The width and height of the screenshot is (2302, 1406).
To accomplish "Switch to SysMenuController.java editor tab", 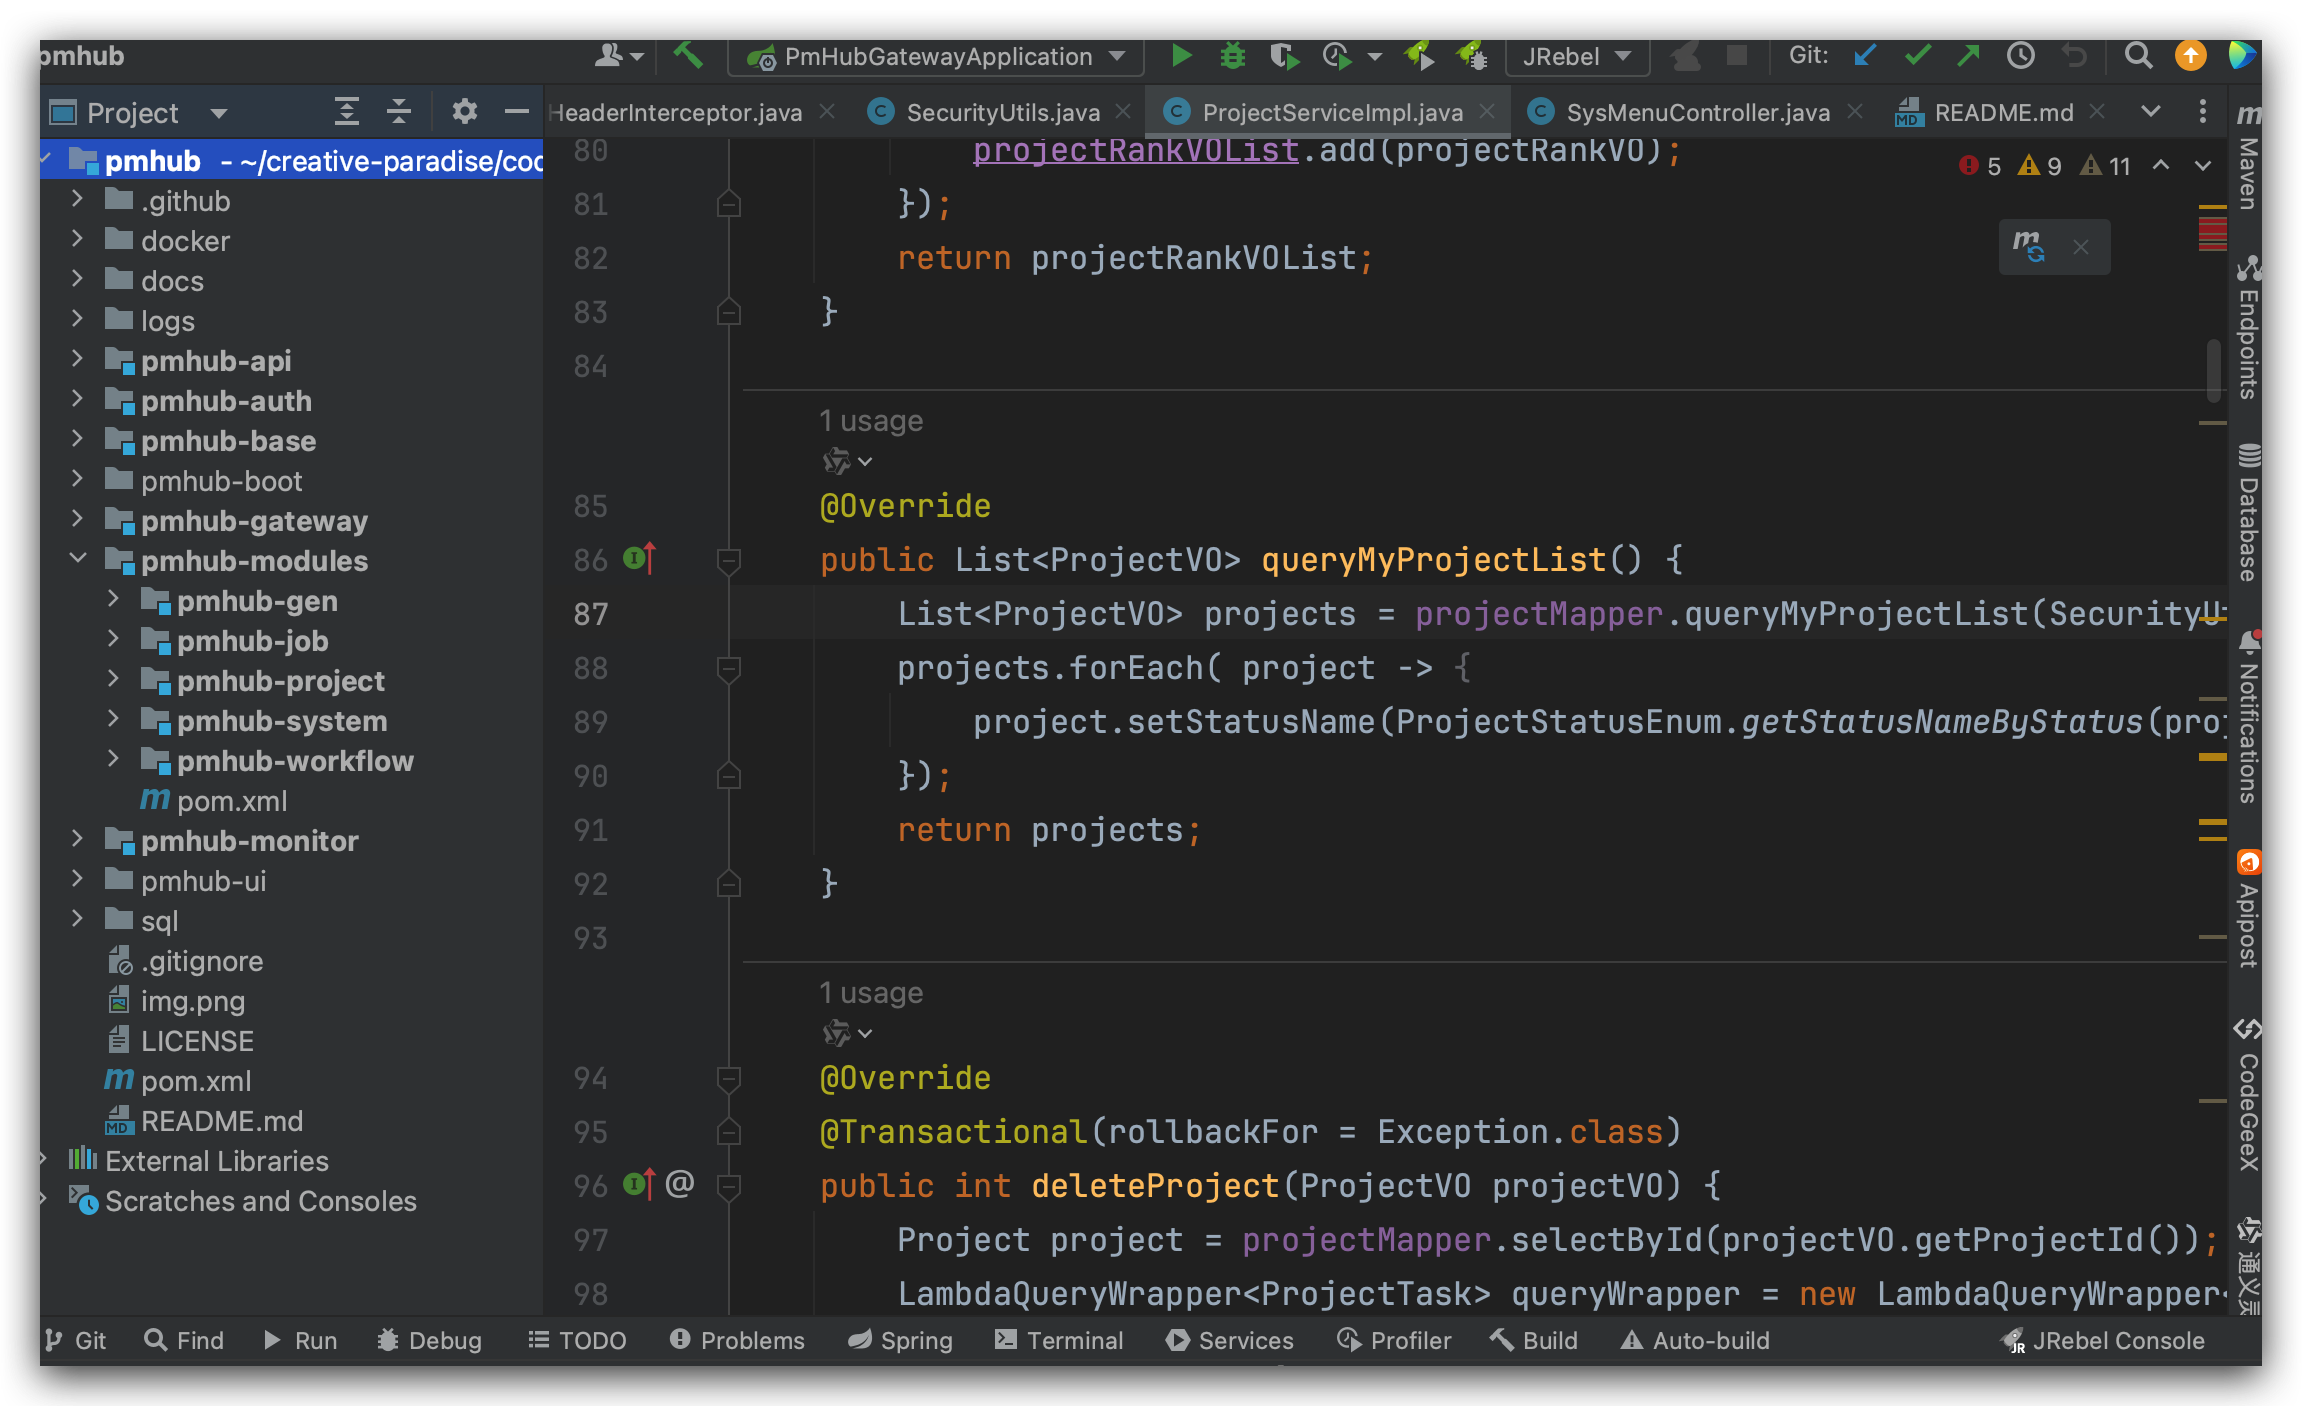I will pos(1697,112).
